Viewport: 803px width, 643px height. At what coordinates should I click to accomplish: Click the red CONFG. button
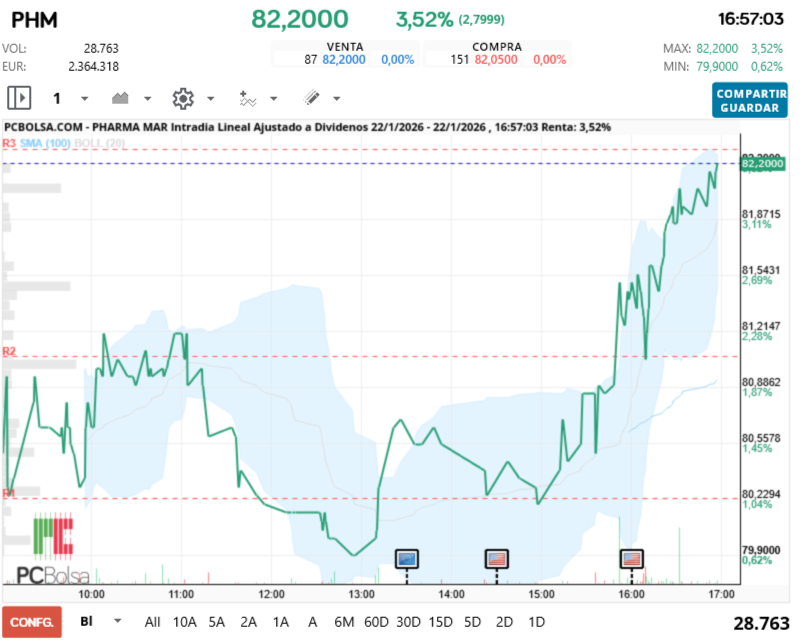[x=33, y=622]
